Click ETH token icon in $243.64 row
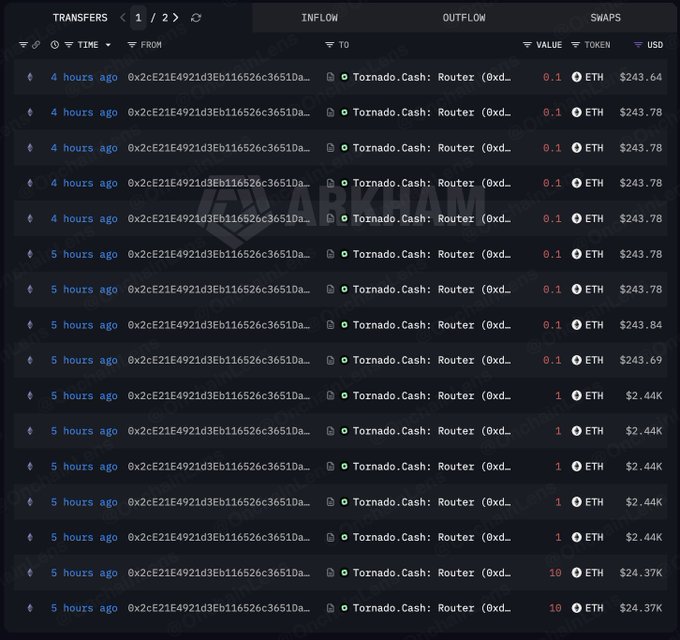 pyautogui.click(x=576, y=77)
